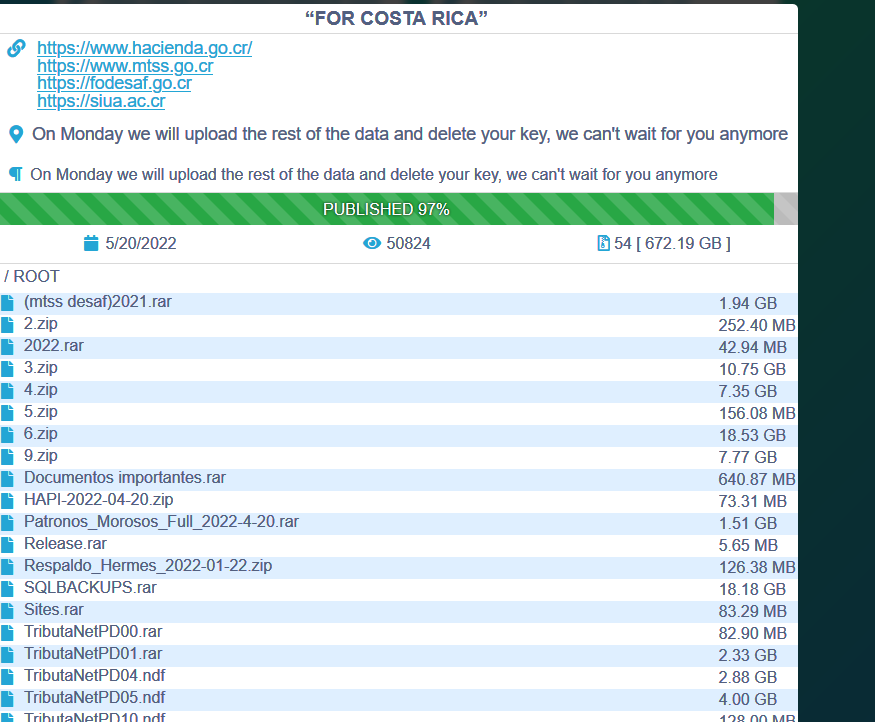875x722 pixels.
Task: Select the (mtss desaf)2021.rar file name
Action: coord(98,302)
